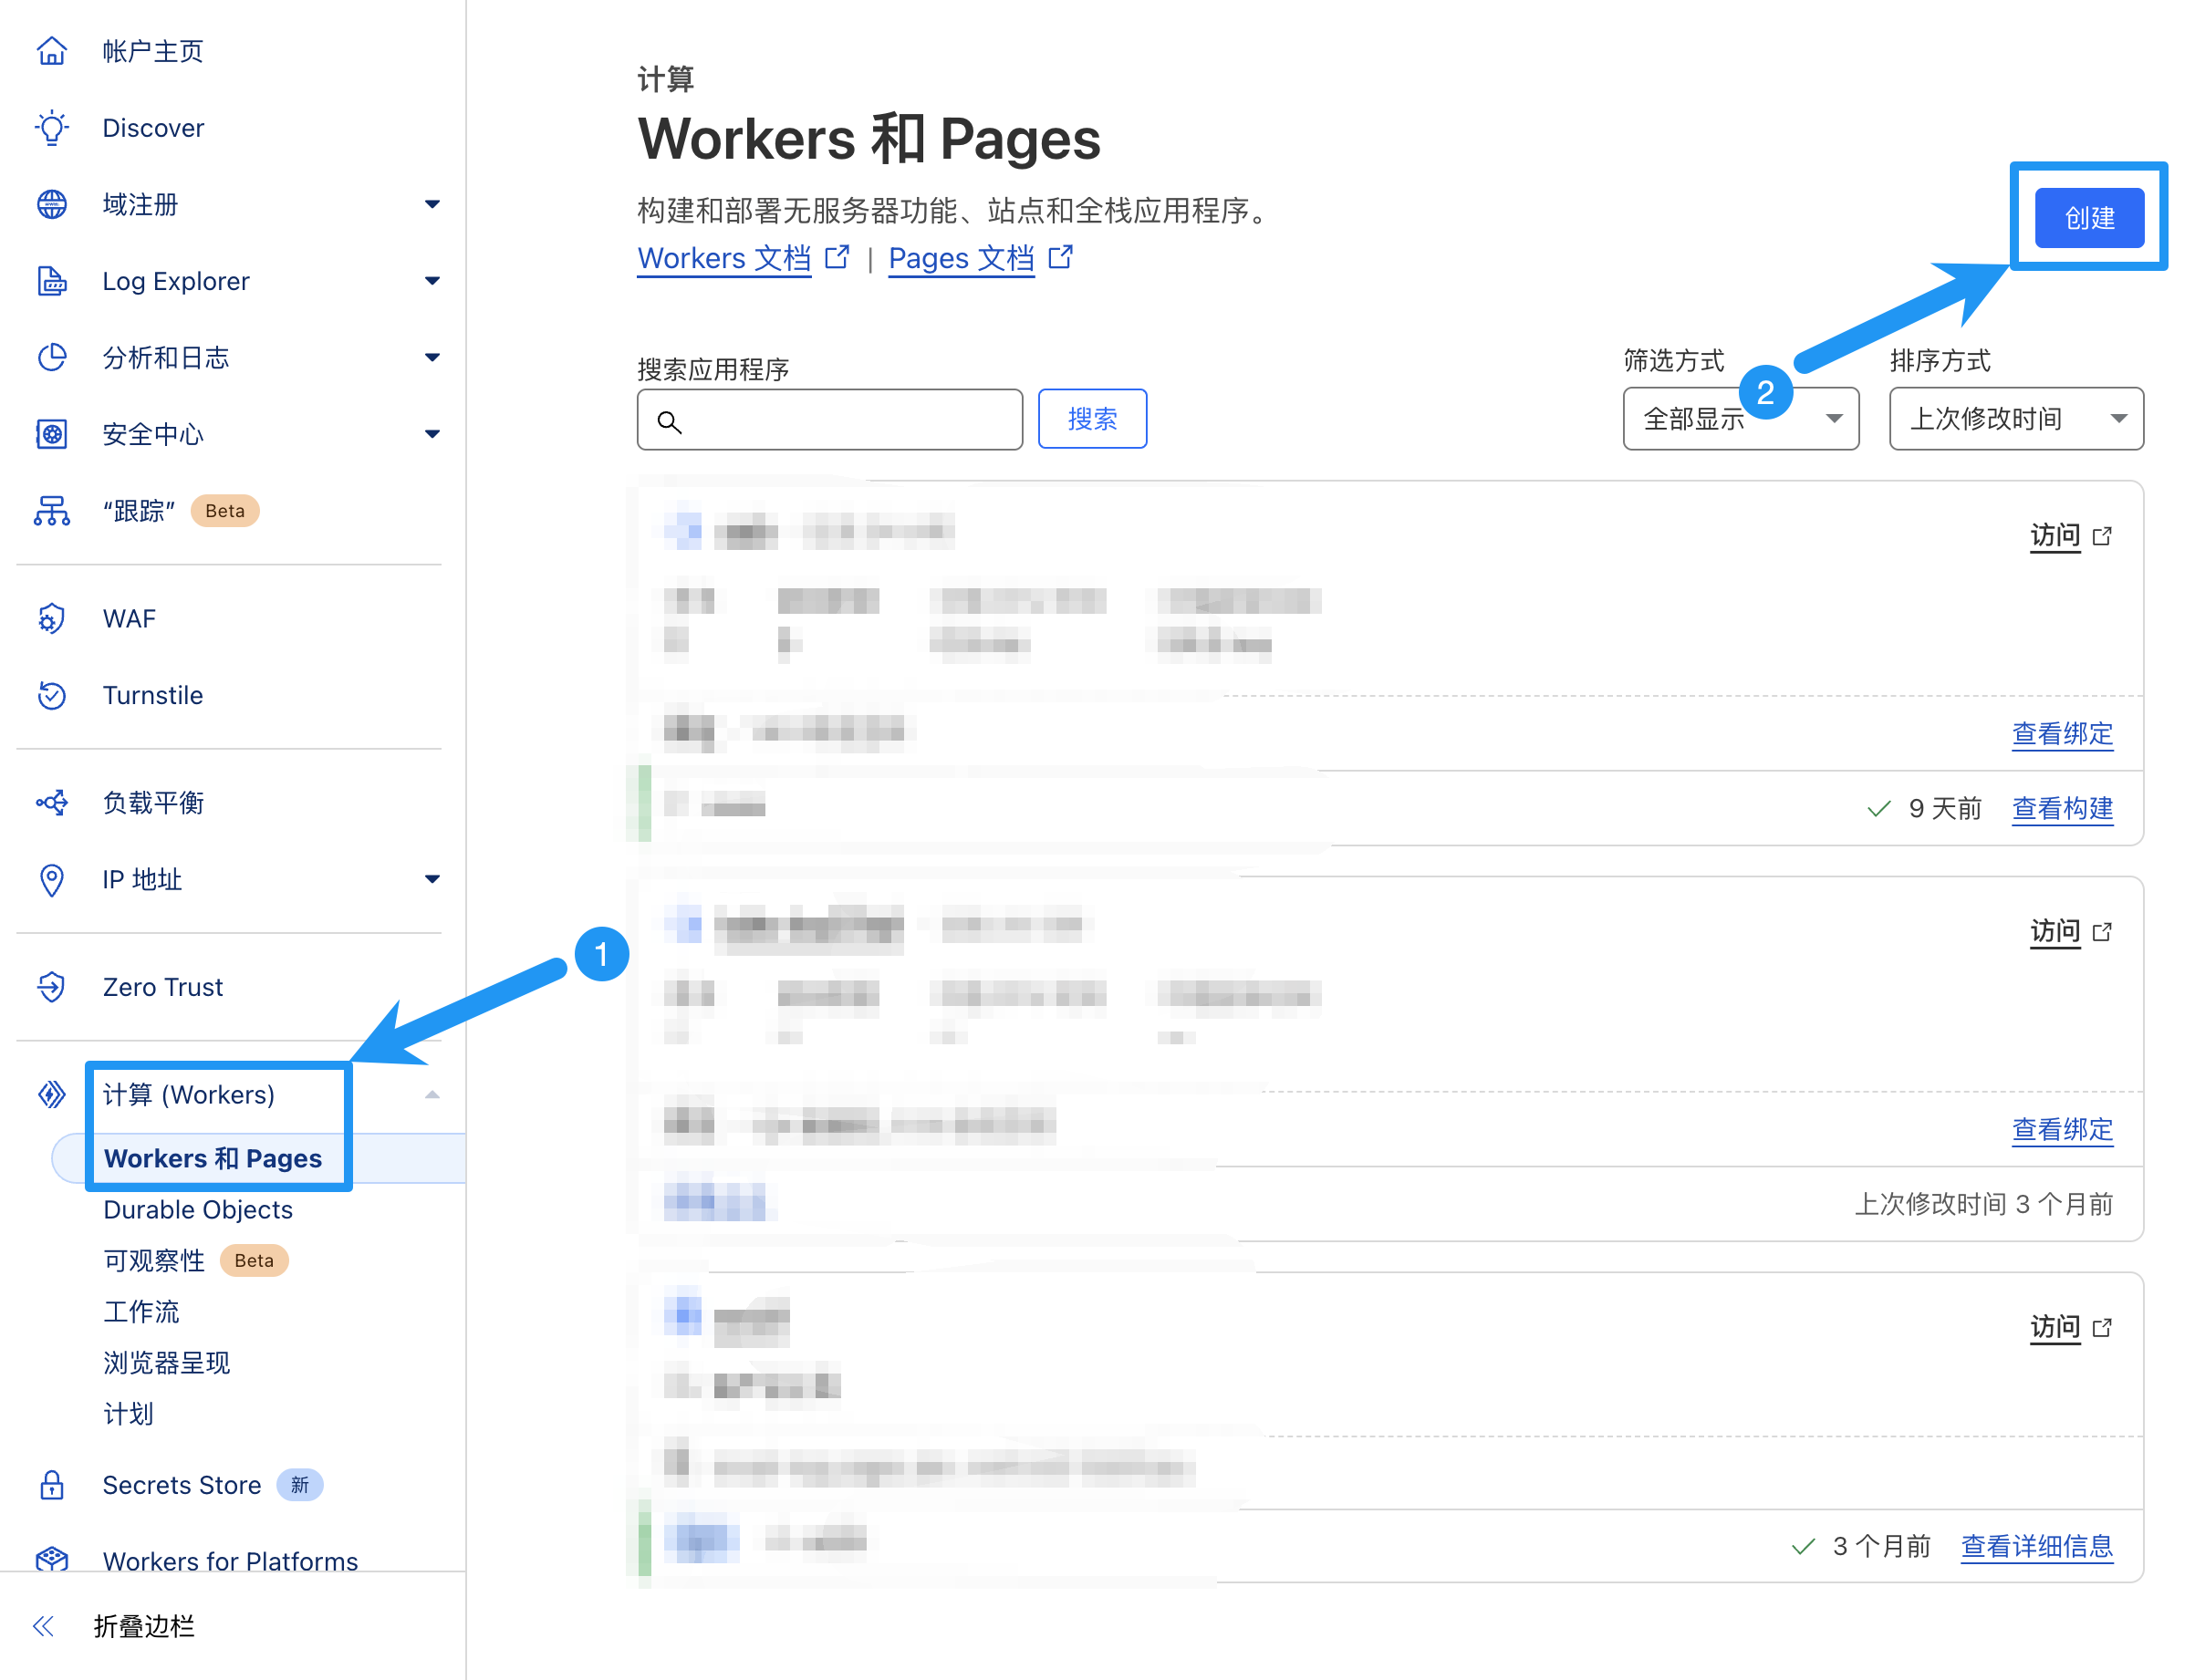
Task: Click the external link icon after Pages 文档
Action: coord(1061,257)
